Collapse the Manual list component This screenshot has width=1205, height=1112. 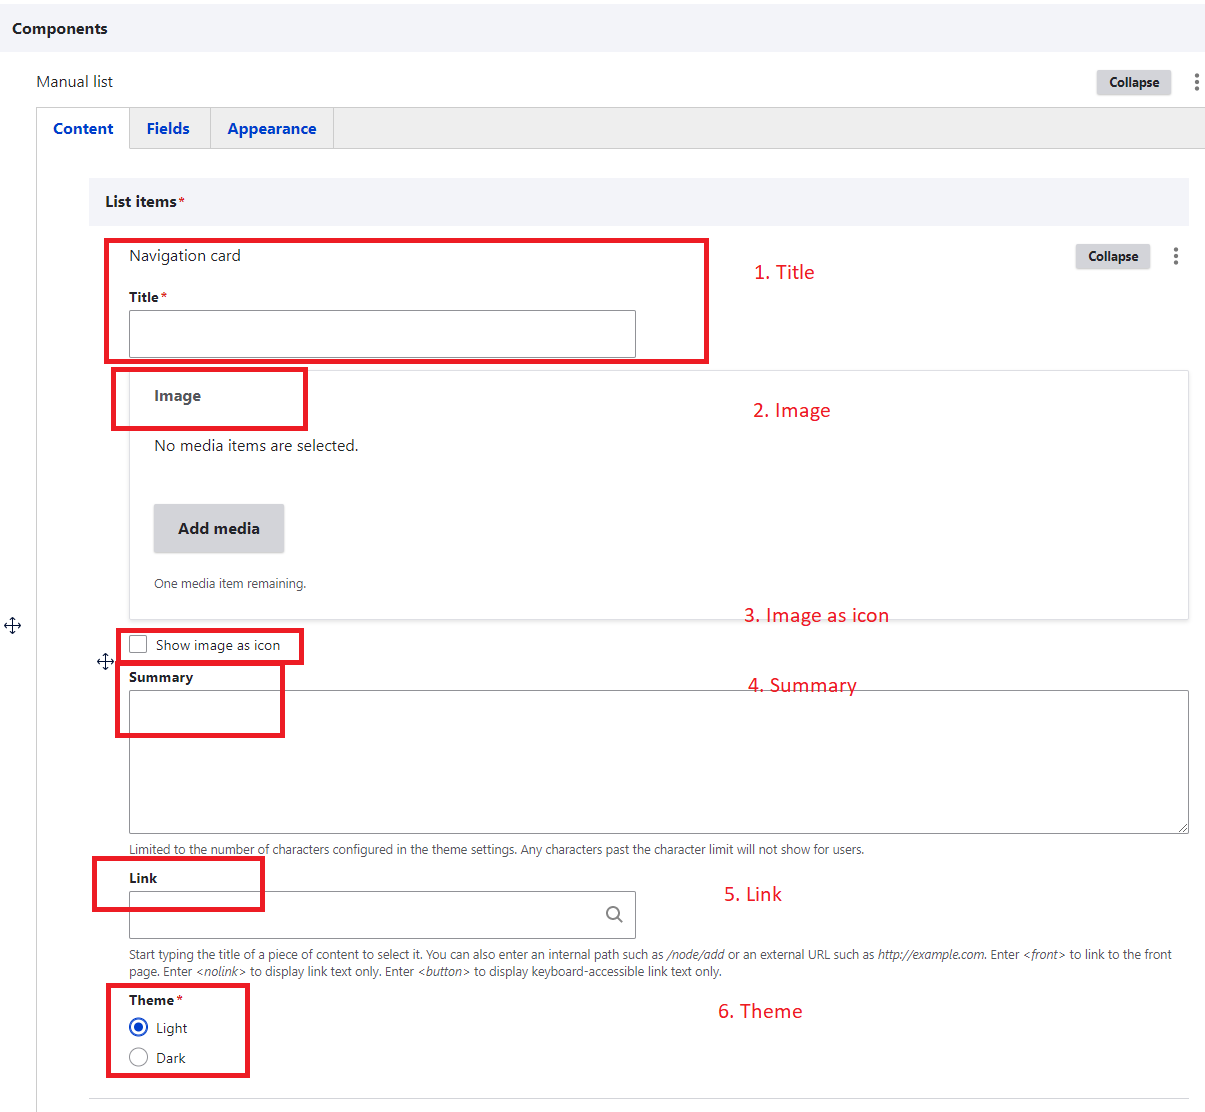[1133, 82]
